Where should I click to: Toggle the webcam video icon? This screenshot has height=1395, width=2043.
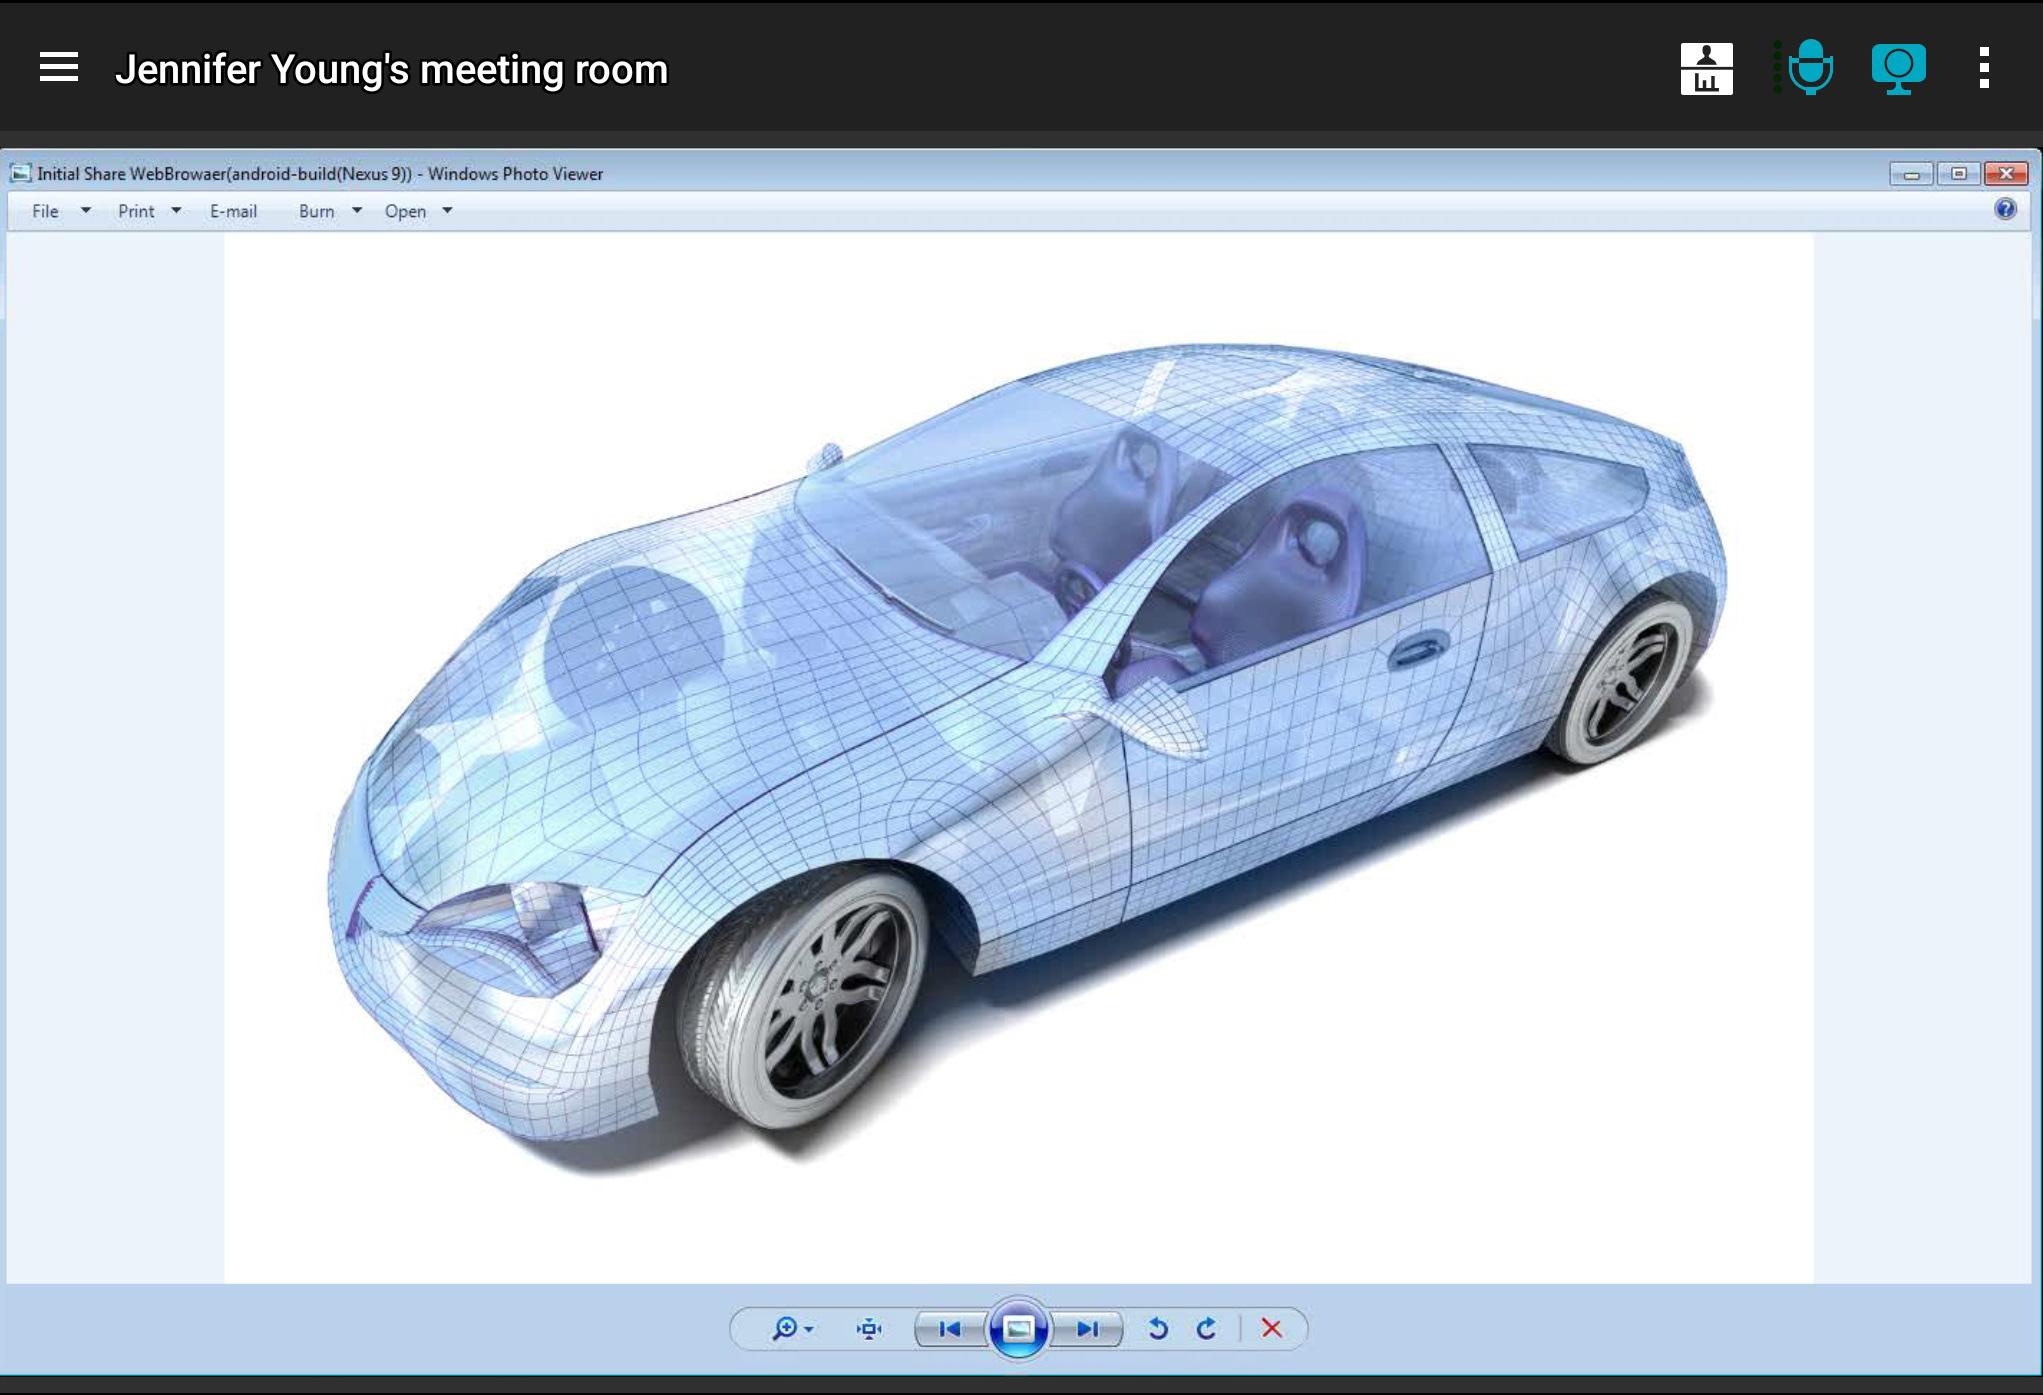coord(1898,69)
